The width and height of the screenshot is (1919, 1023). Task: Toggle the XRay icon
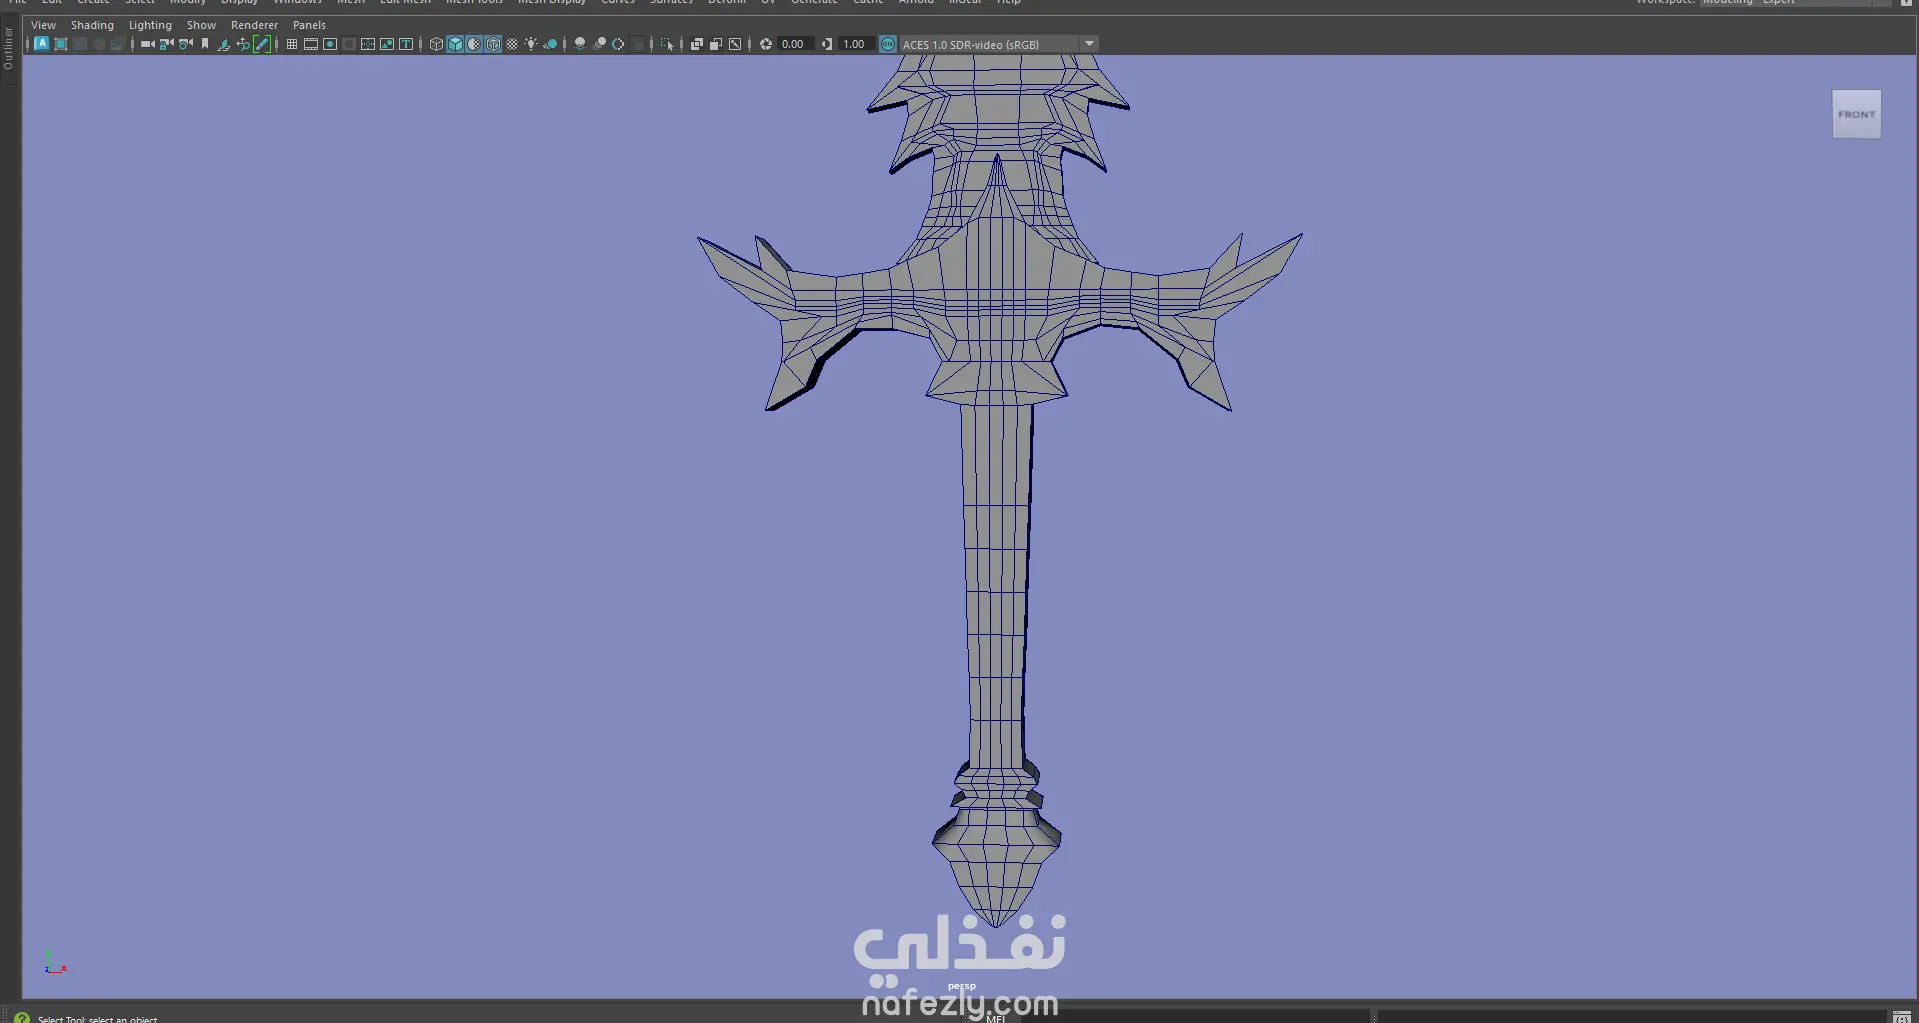pyautogui.click(x=697, y=44)
